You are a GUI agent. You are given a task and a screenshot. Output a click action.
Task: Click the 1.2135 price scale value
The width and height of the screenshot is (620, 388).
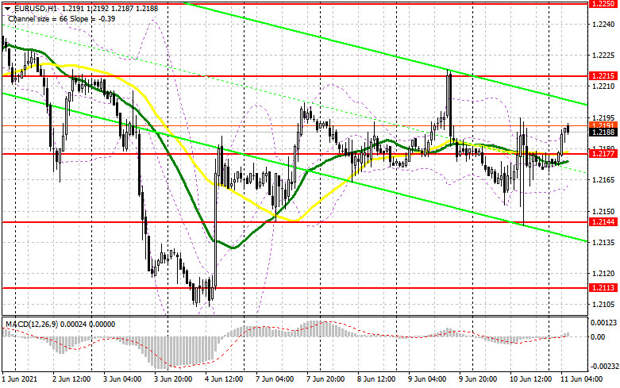tap(603, 242)
